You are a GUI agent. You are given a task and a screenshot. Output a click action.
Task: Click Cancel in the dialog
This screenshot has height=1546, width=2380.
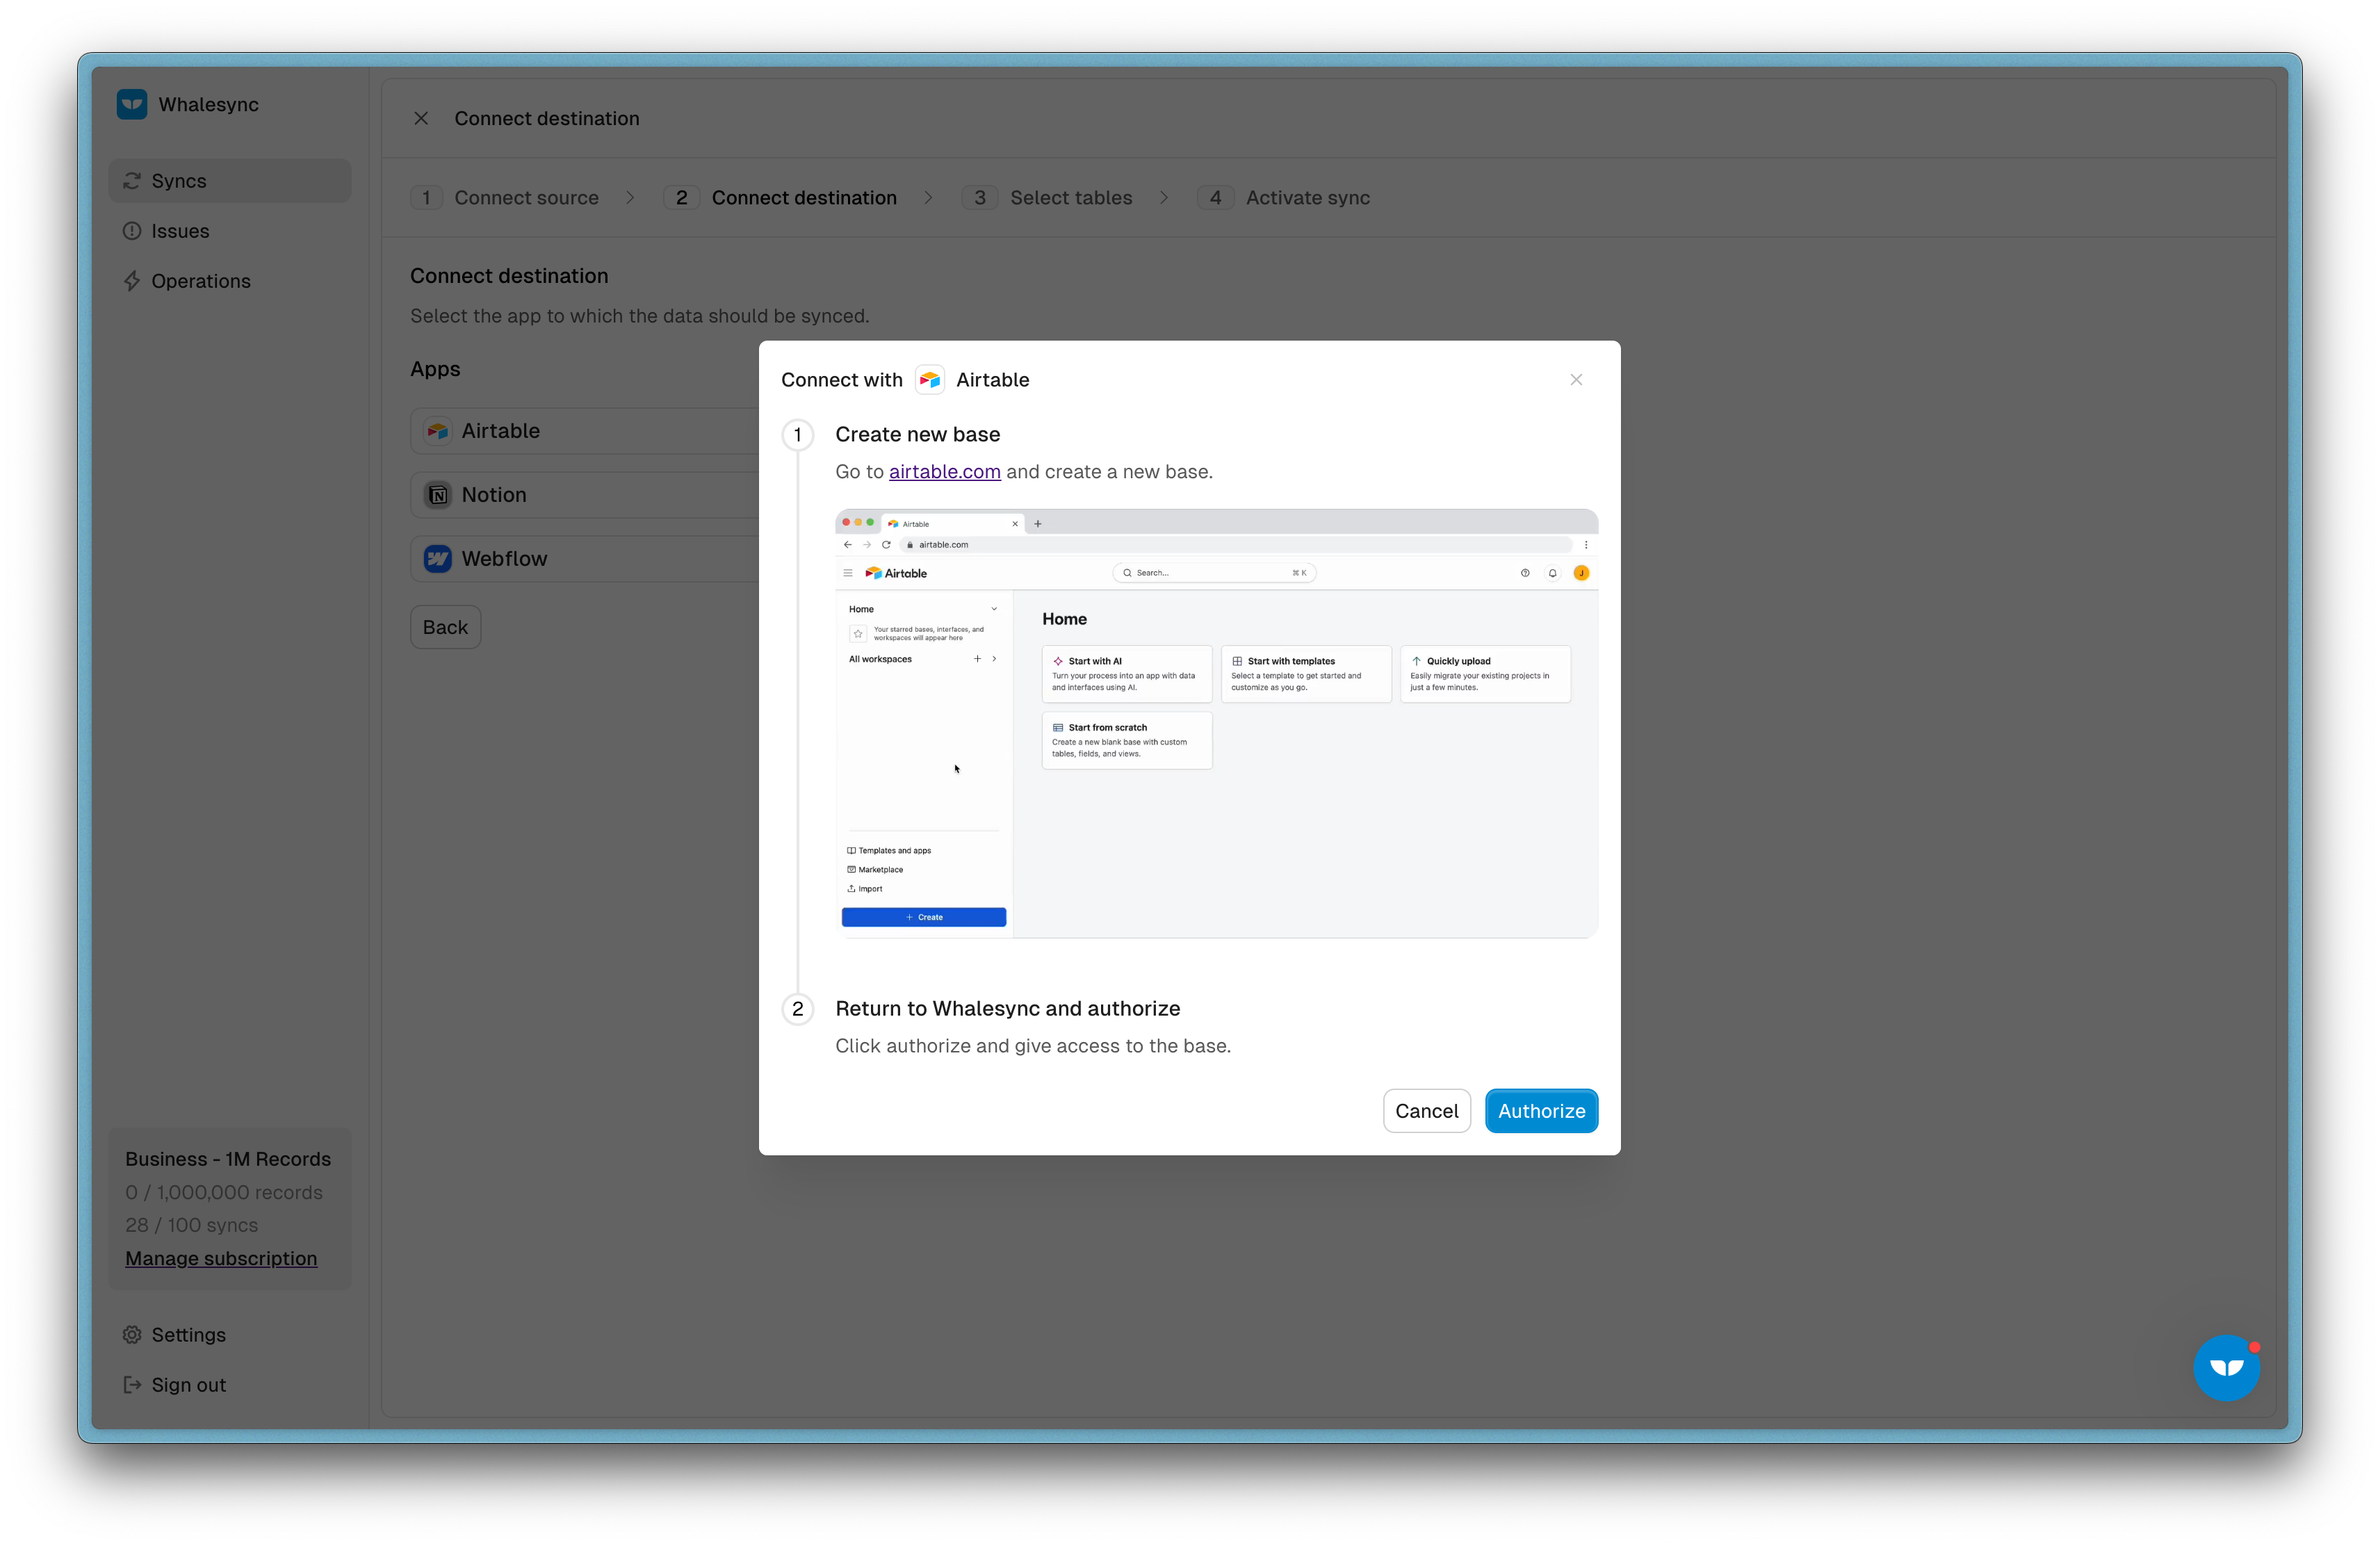pos(1426,1111)
